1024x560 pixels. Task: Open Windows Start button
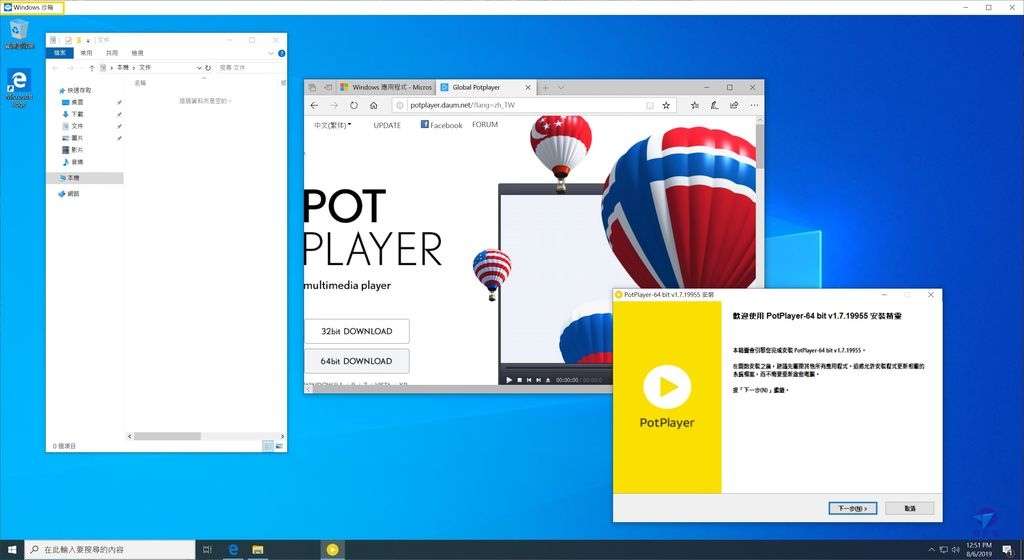click(x=12, y=550)
